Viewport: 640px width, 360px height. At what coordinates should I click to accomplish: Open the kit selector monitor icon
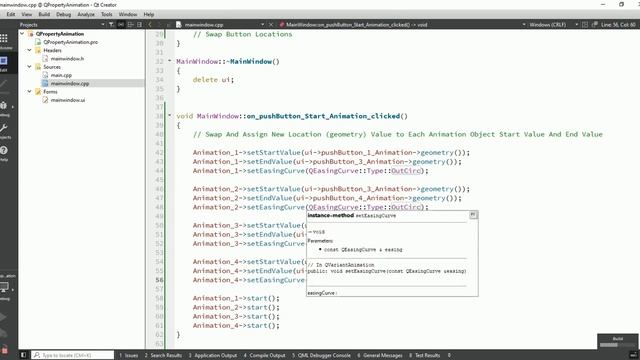[x=5, y=288]
